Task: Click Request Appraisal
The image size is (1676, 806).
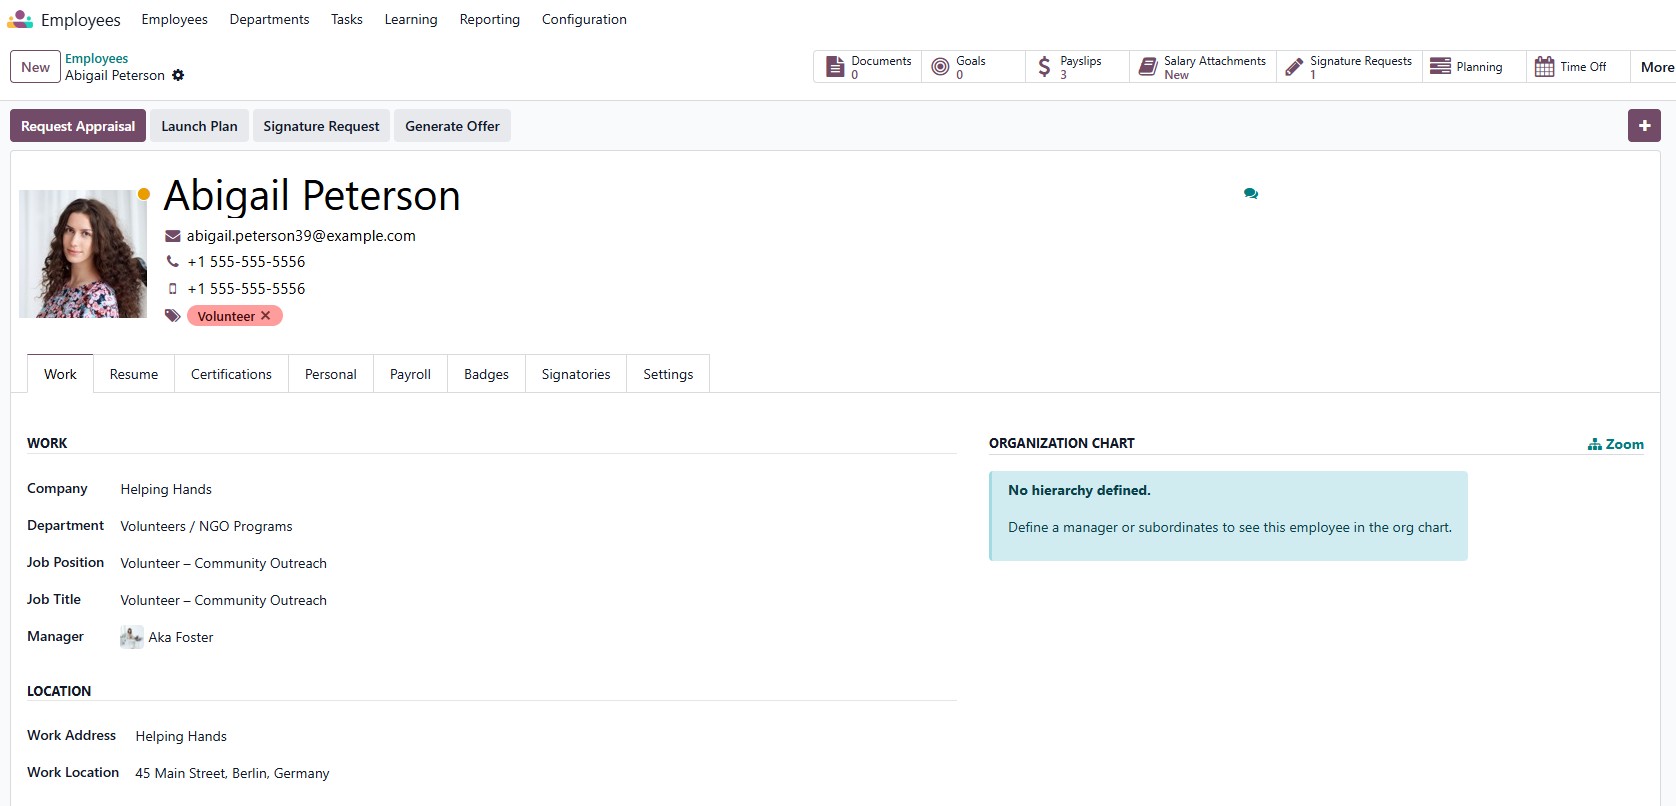Action: [x=78, y=126]
